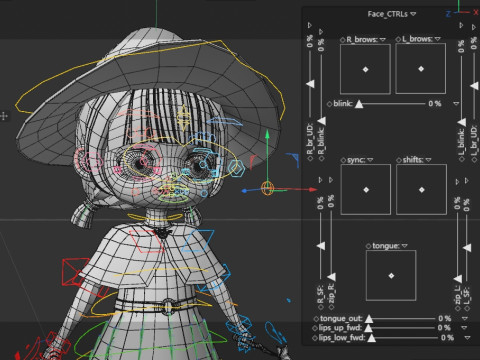
Task: Select the red square chest controller
Action: (146, 241)
